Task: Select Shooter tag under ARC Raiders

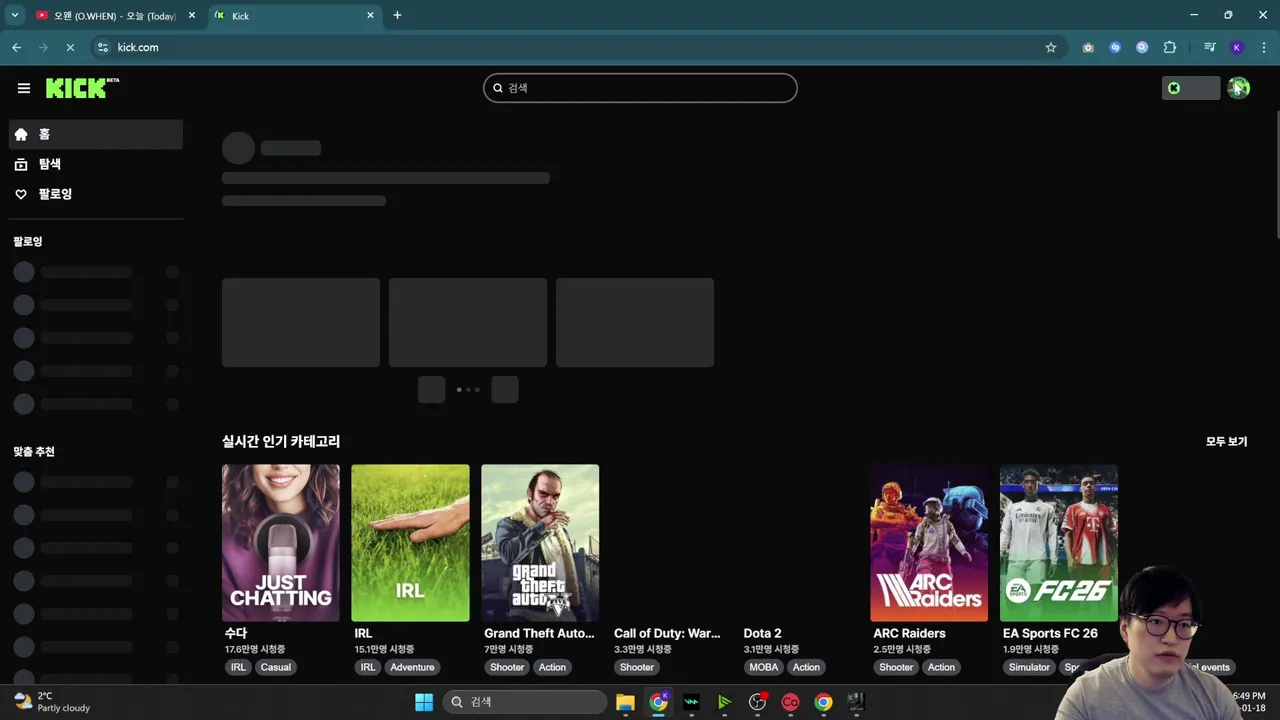Action: [x=896, y=667]
